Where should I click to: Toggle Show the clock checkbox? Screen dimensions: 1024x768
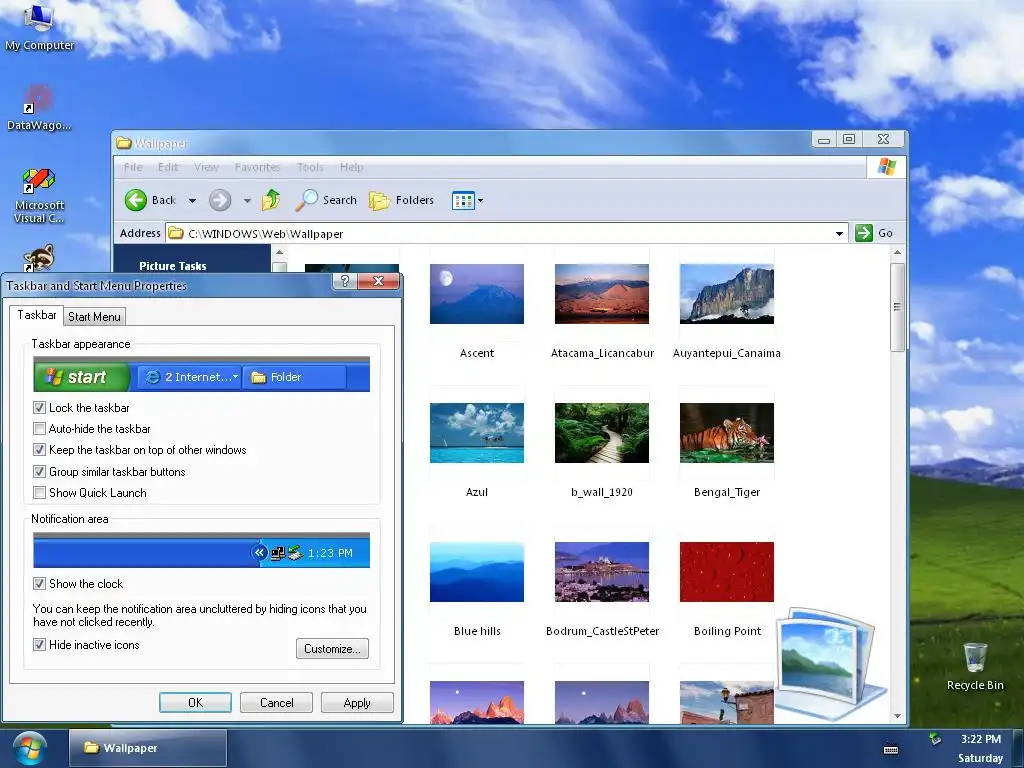pos(39,583)
